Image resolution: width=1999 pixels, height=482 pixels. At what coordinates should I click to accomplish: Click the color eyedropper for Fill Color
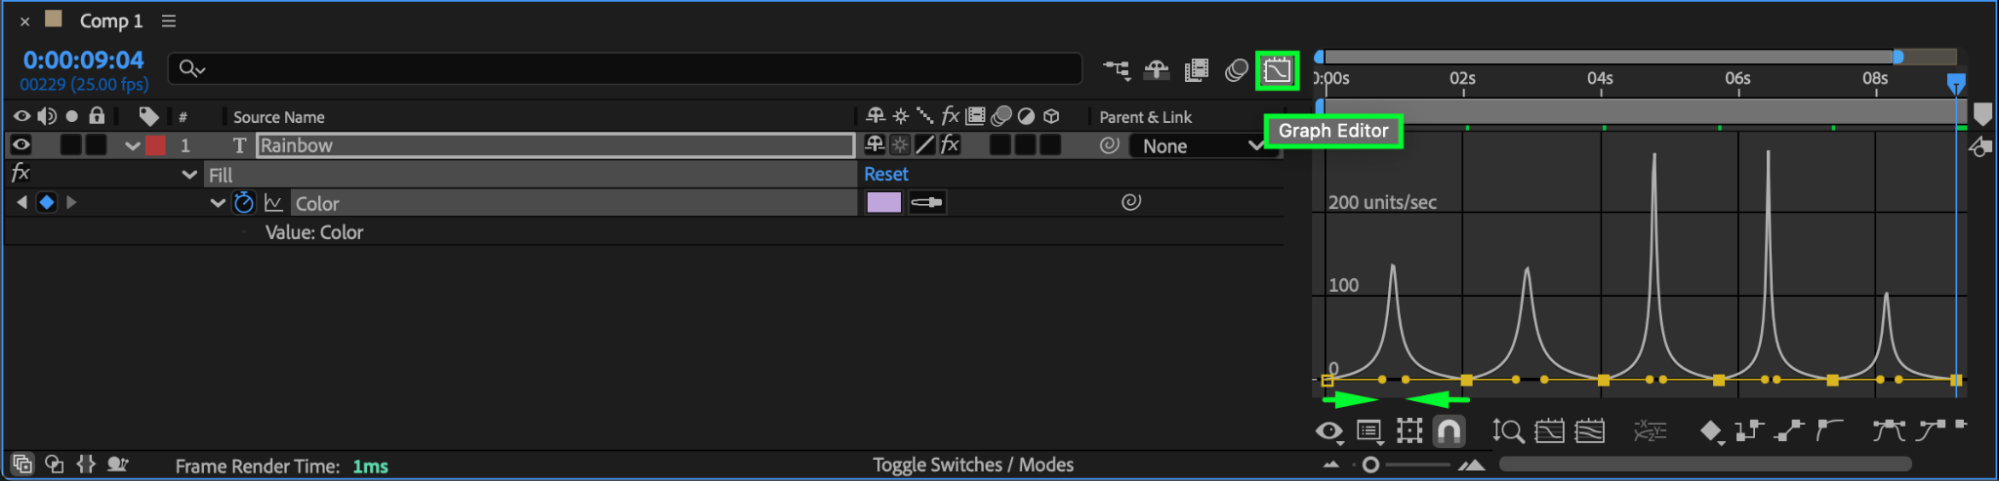click(927, 203)
